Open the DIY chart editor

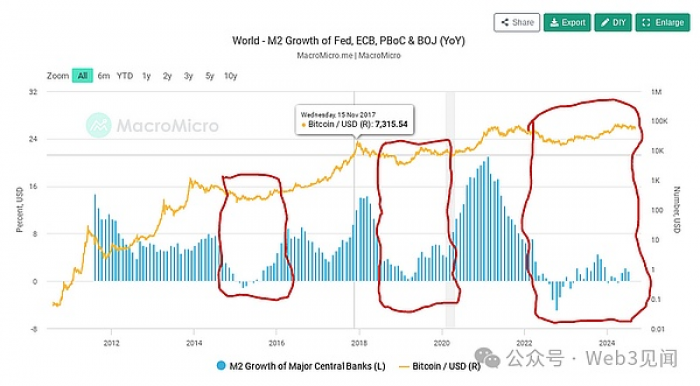point(612,22)
